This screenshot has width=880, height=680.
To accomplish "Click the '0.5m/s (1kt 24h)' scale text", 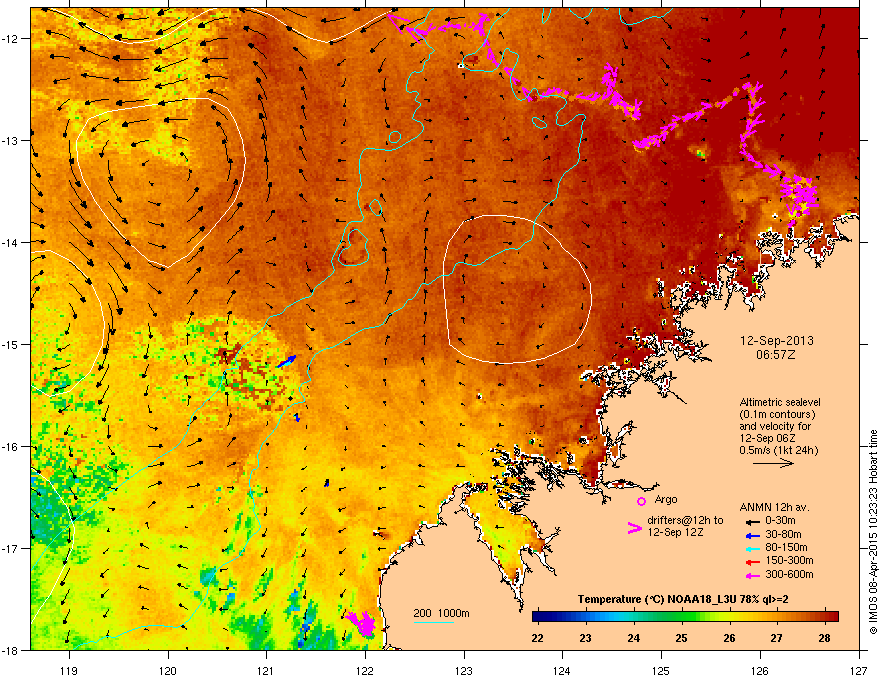I will (779, 450).
